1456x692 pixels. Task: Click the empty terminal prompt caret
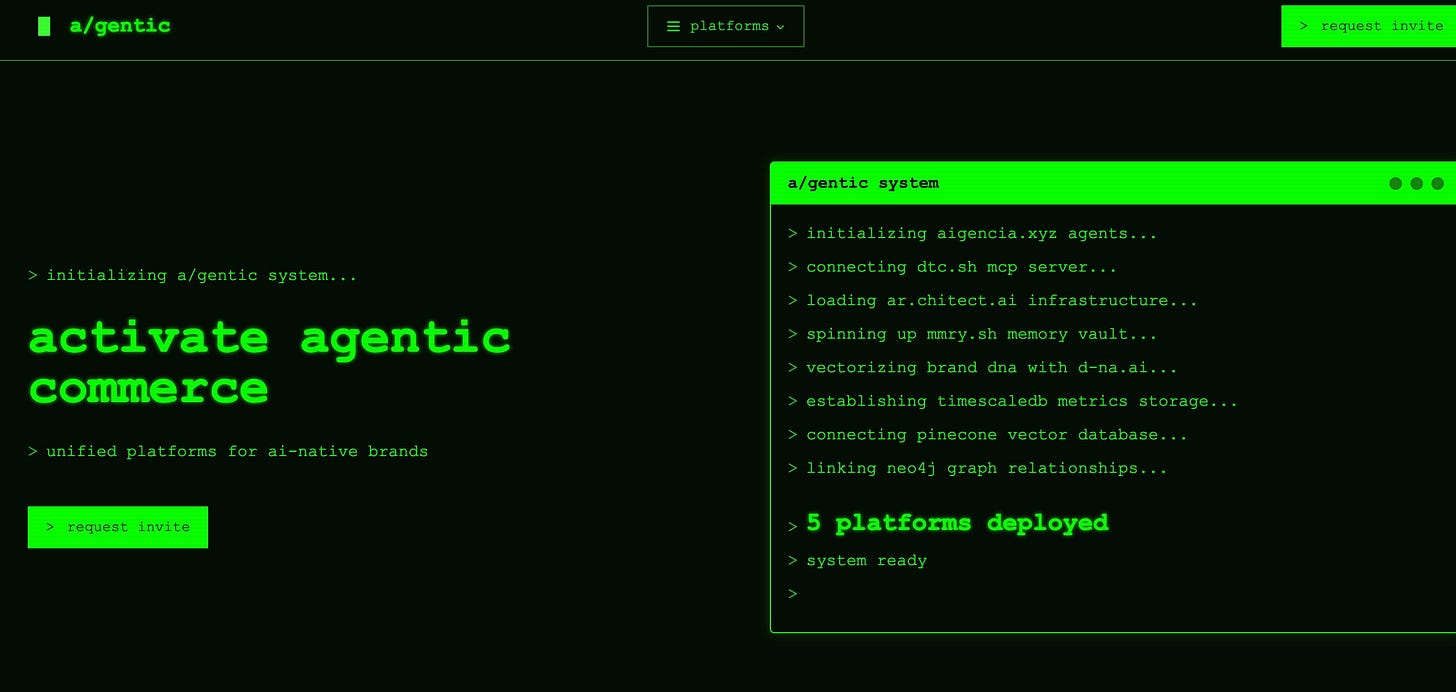click(x=793, y=594)
